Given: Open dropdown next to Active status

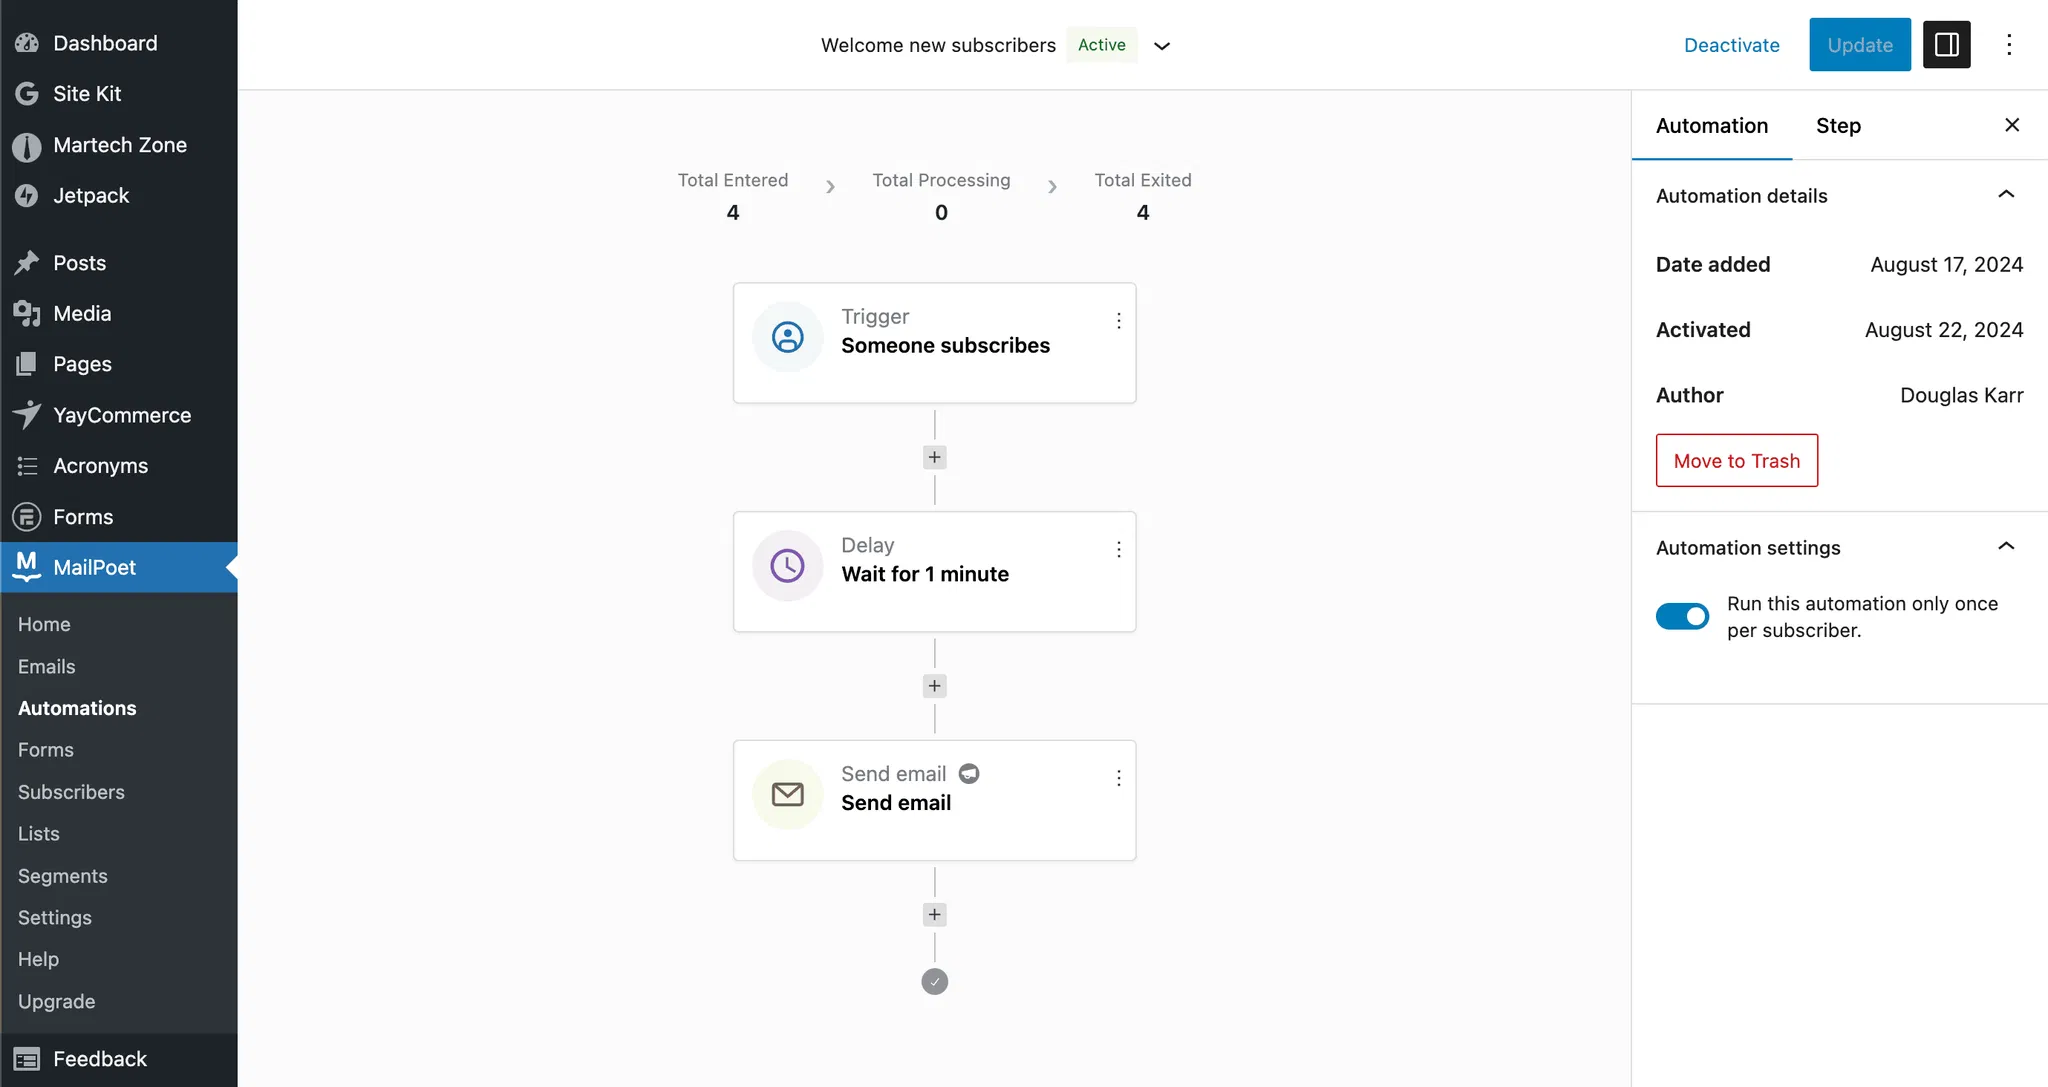Looking at the screenshot, I should [1161, 46].
